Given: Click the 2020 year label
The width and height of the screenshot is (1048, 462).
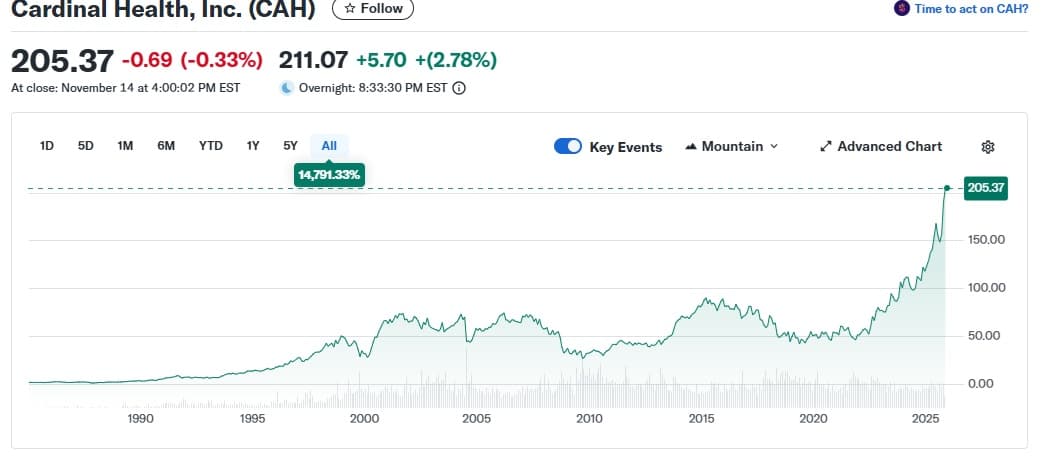Looking at the screenshot, I should tap(814, 419).
